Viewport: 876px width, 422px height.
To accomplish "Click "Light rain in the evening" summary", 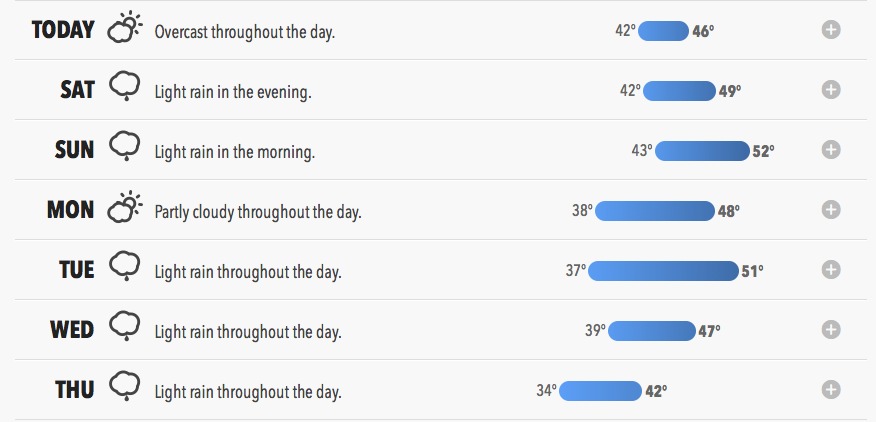I will pos(233,92).
